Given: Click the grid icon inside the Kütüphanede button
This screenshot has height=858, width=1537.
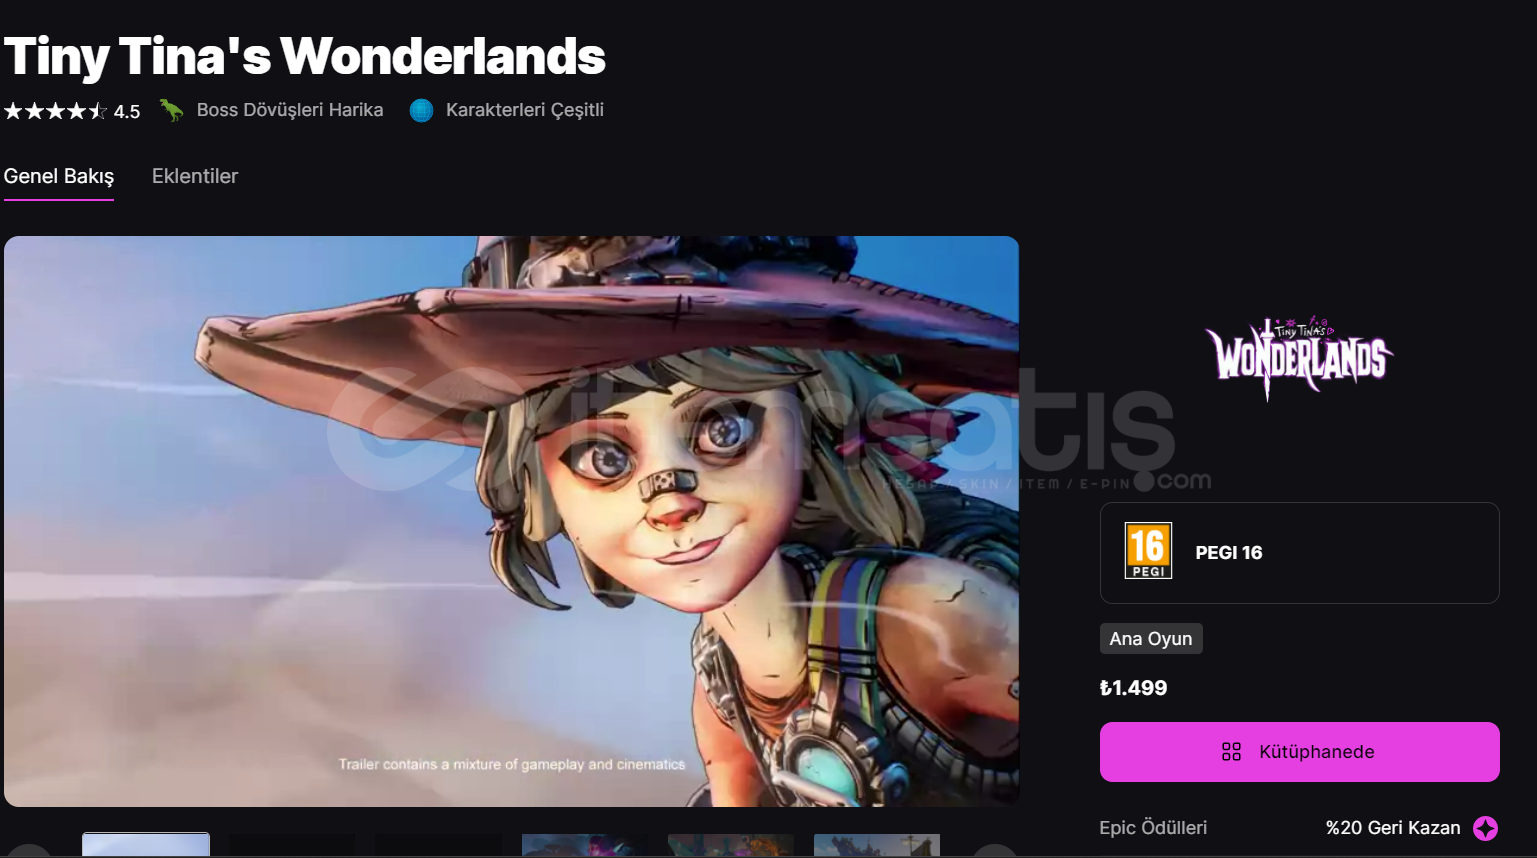Looking at the screenshot, I should tap(1232, 752).
